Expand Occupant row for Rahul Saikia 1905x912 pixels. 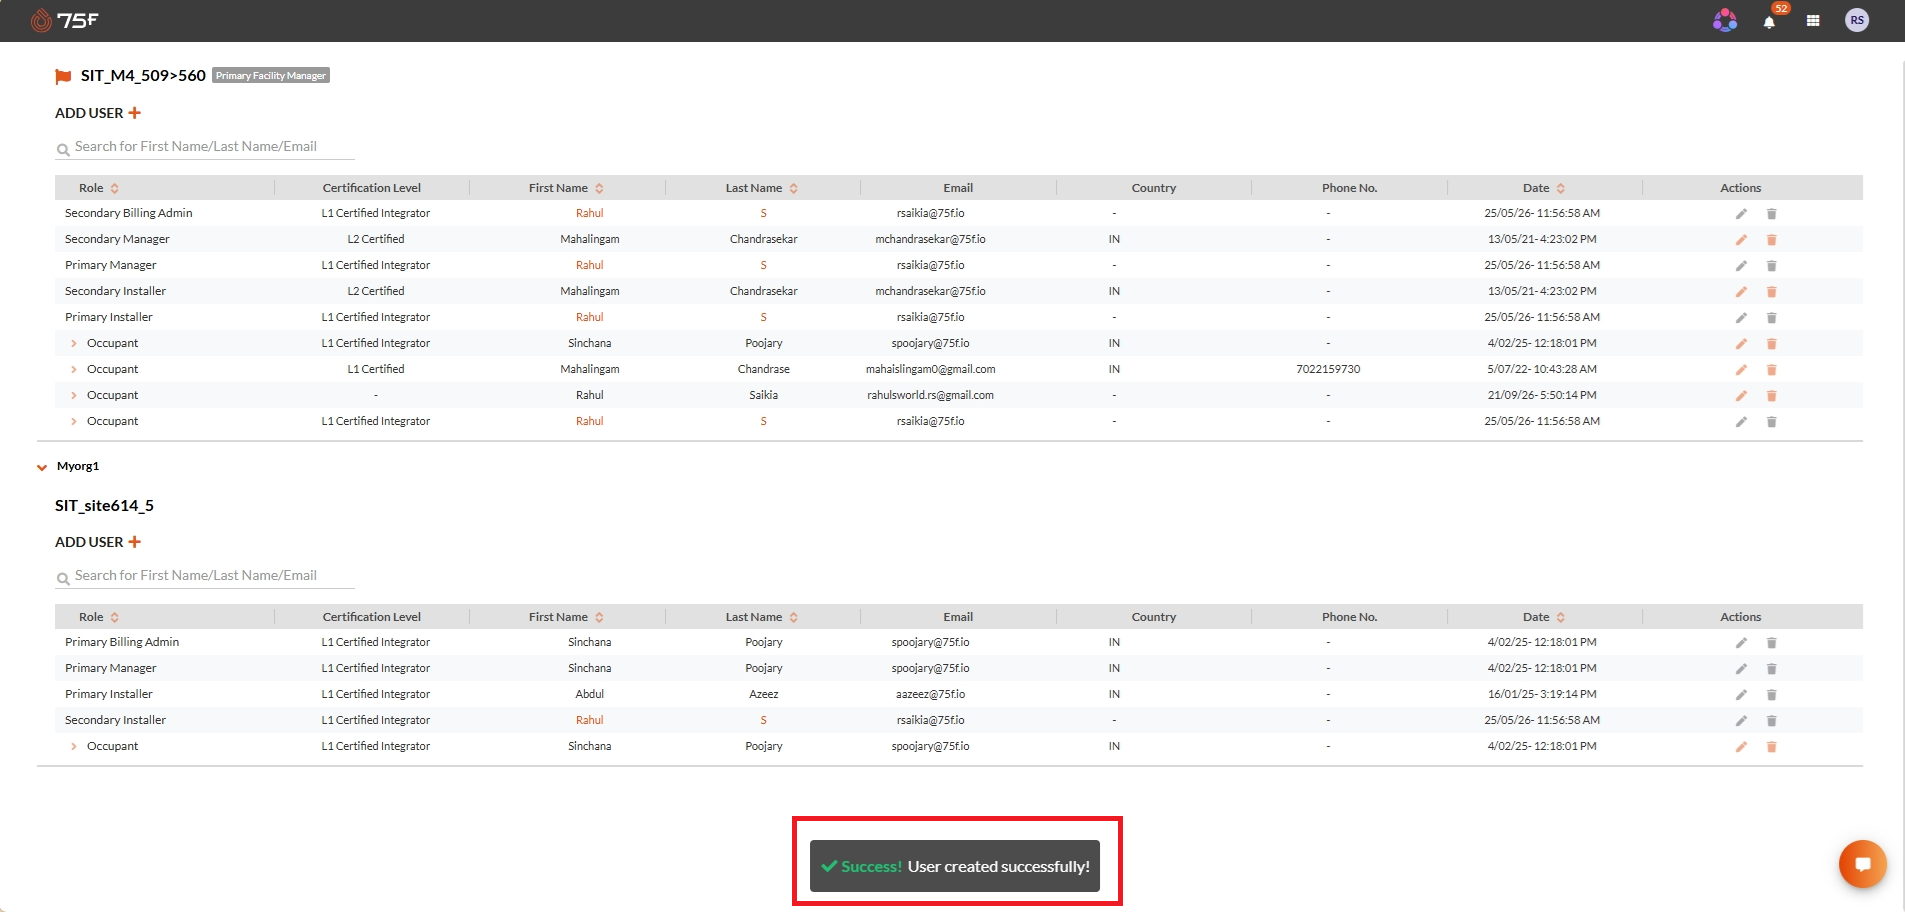tap(74, 395)
